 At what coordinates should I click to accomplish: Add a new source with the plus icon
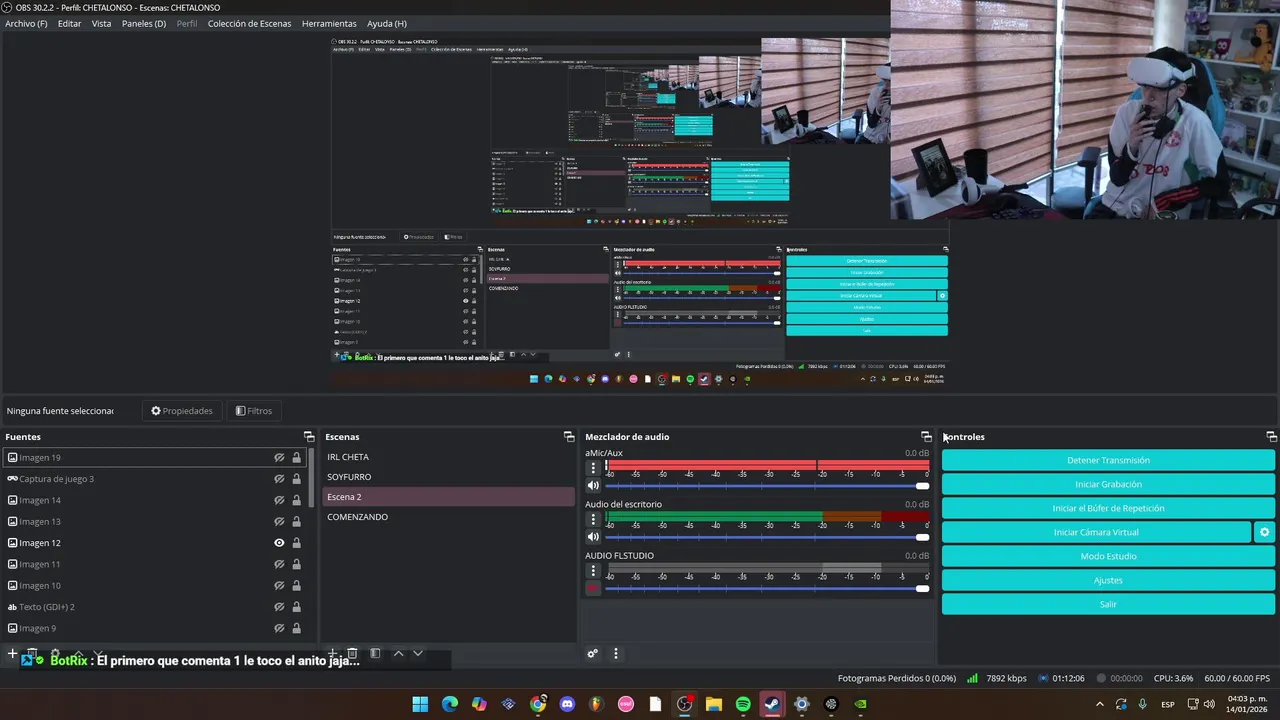13,654
